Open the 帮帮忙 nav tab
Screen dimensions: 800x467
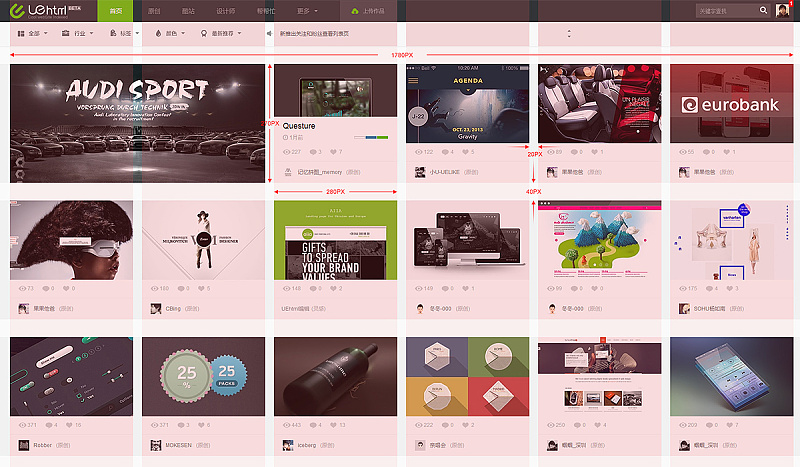click(265, 11)
